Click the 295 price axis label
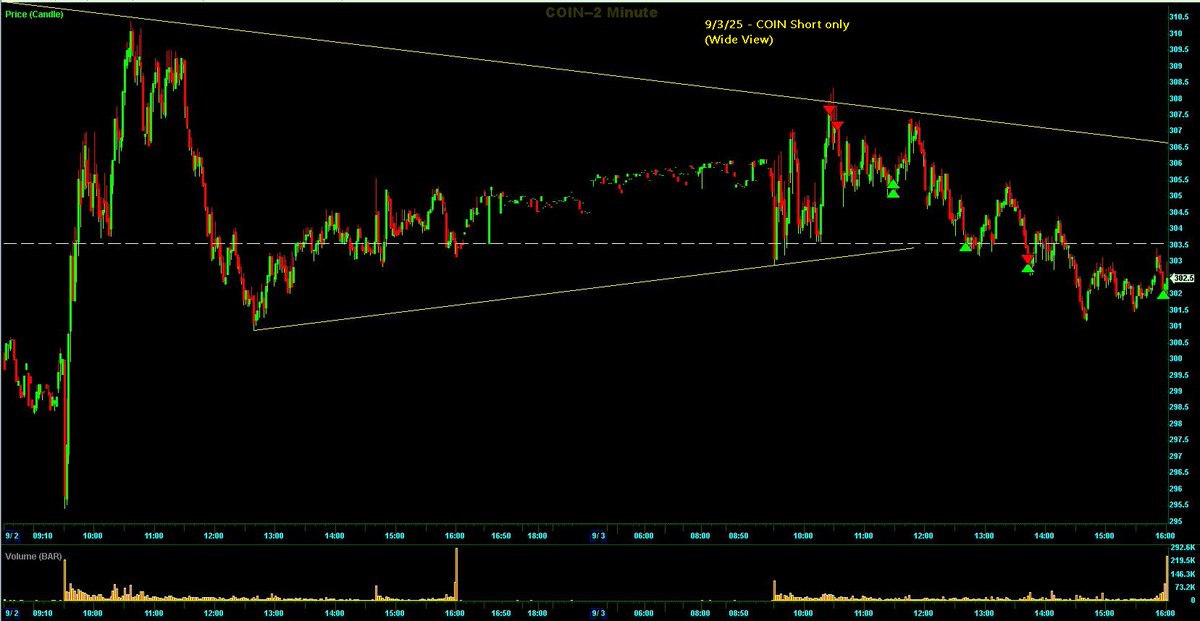The width and height of the screenshot is (1200, 621). (x=1175, y=520)
